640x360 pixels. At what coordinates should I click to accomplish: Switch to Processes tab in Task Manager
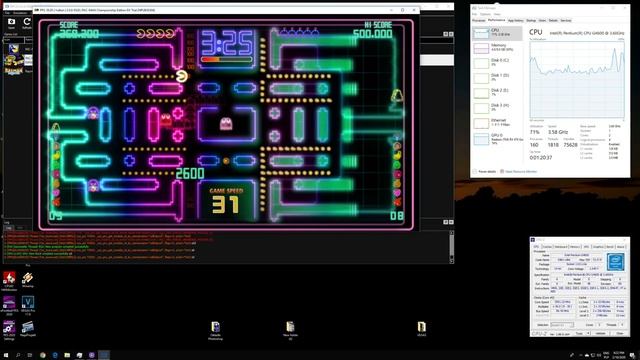tap(479, 20)
